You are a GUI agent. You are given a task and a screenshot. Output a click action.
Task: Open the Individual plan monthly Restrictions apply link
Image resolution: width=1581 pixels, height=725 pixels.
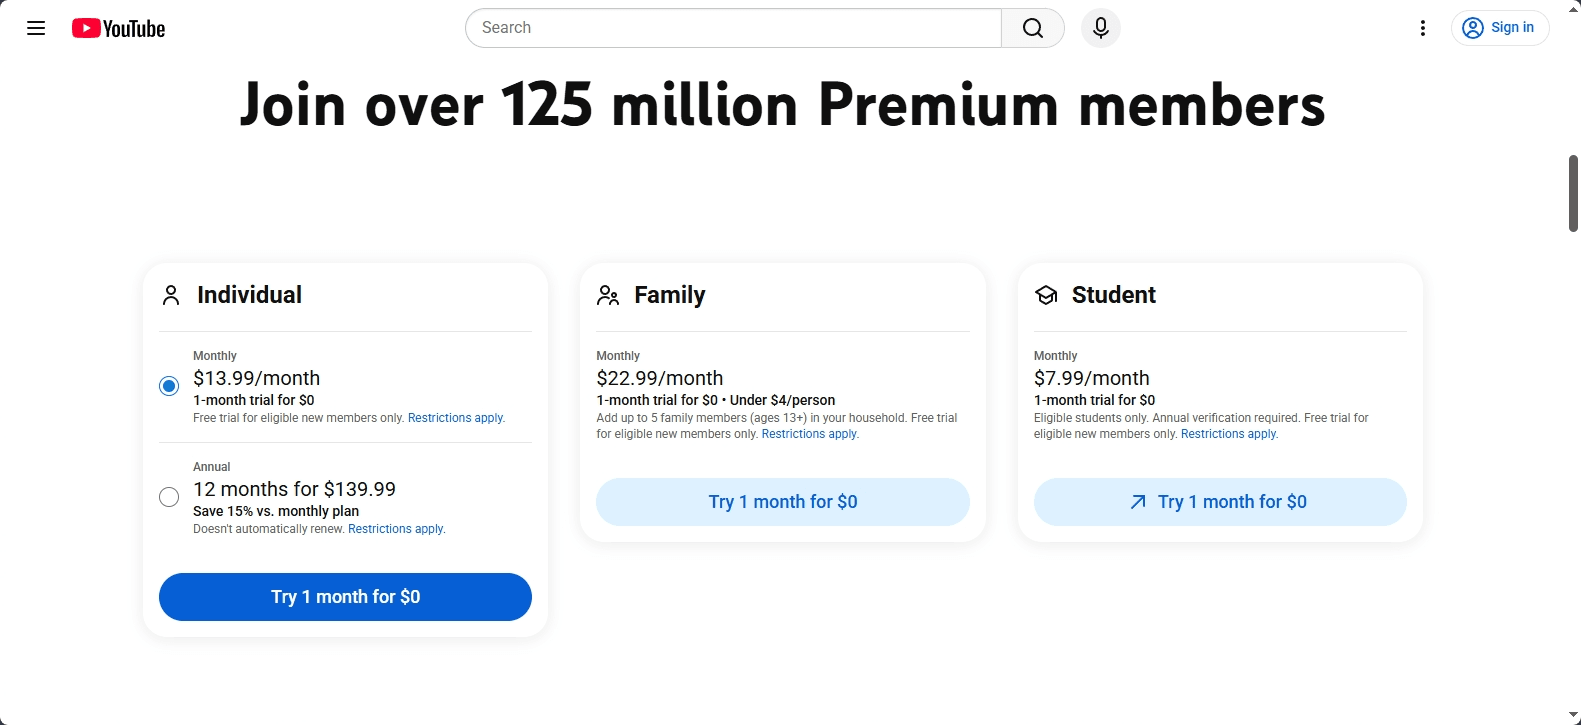pos(455,418)
